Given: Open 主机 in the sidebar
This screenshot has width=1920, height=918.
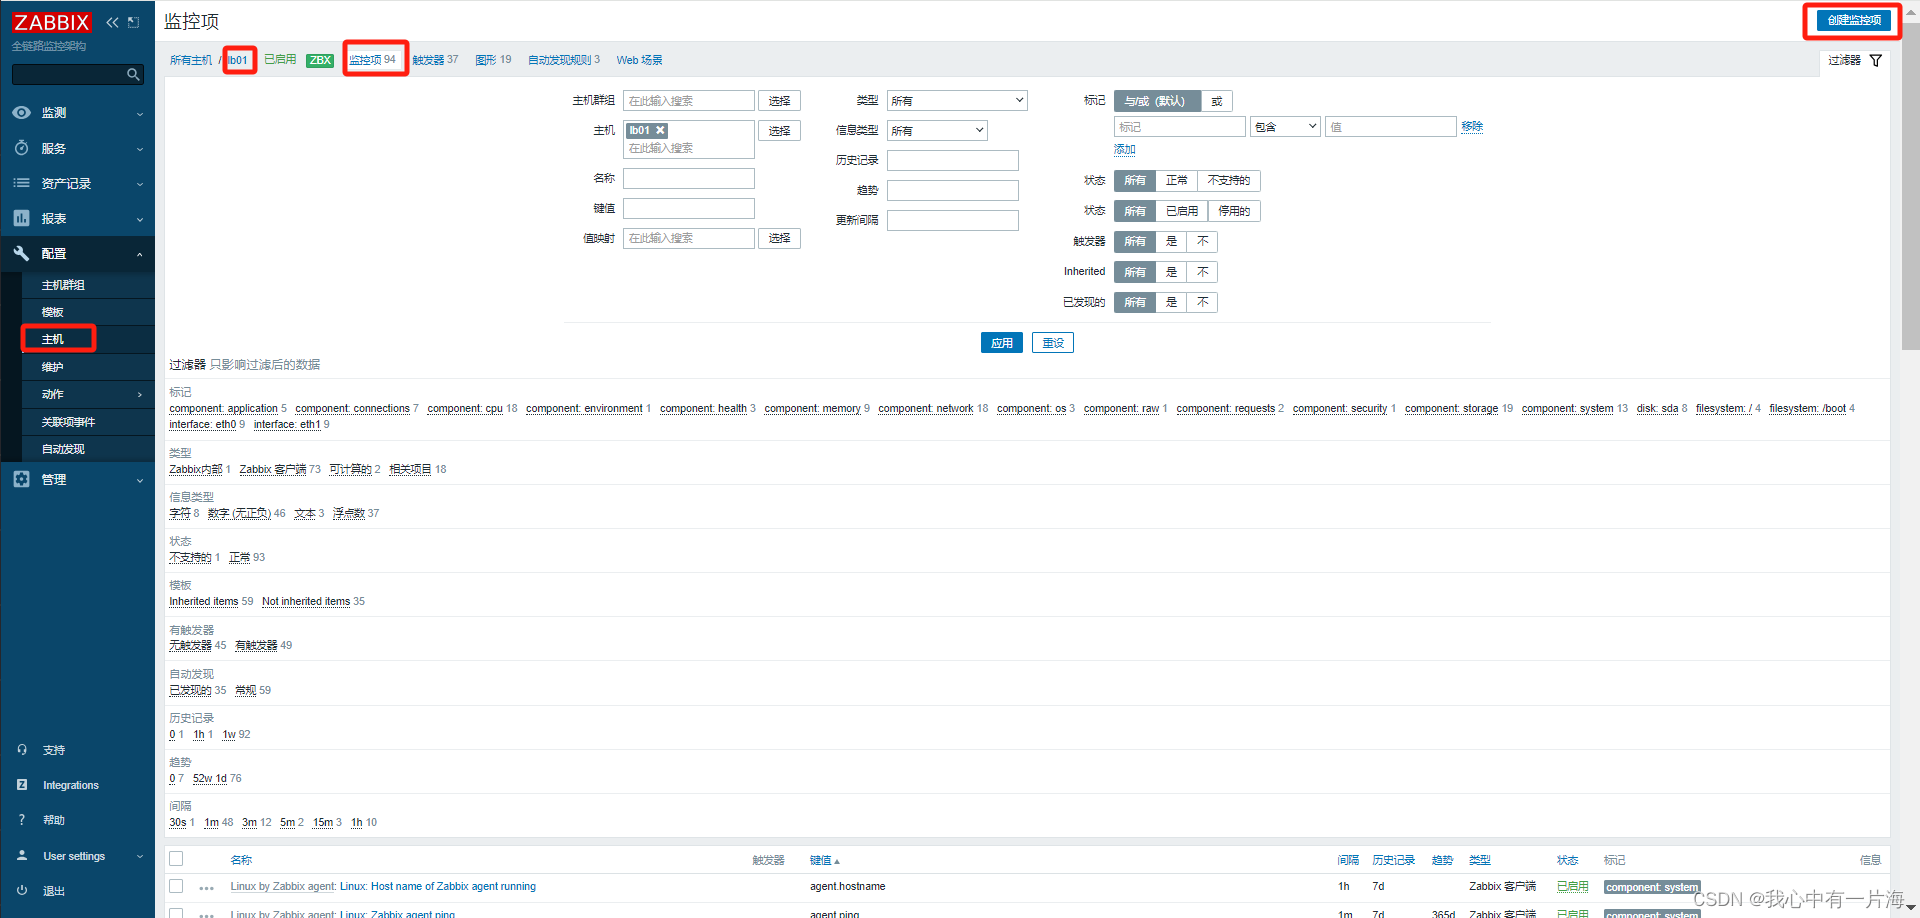Looking at the screenshot, I should [52, 339].
